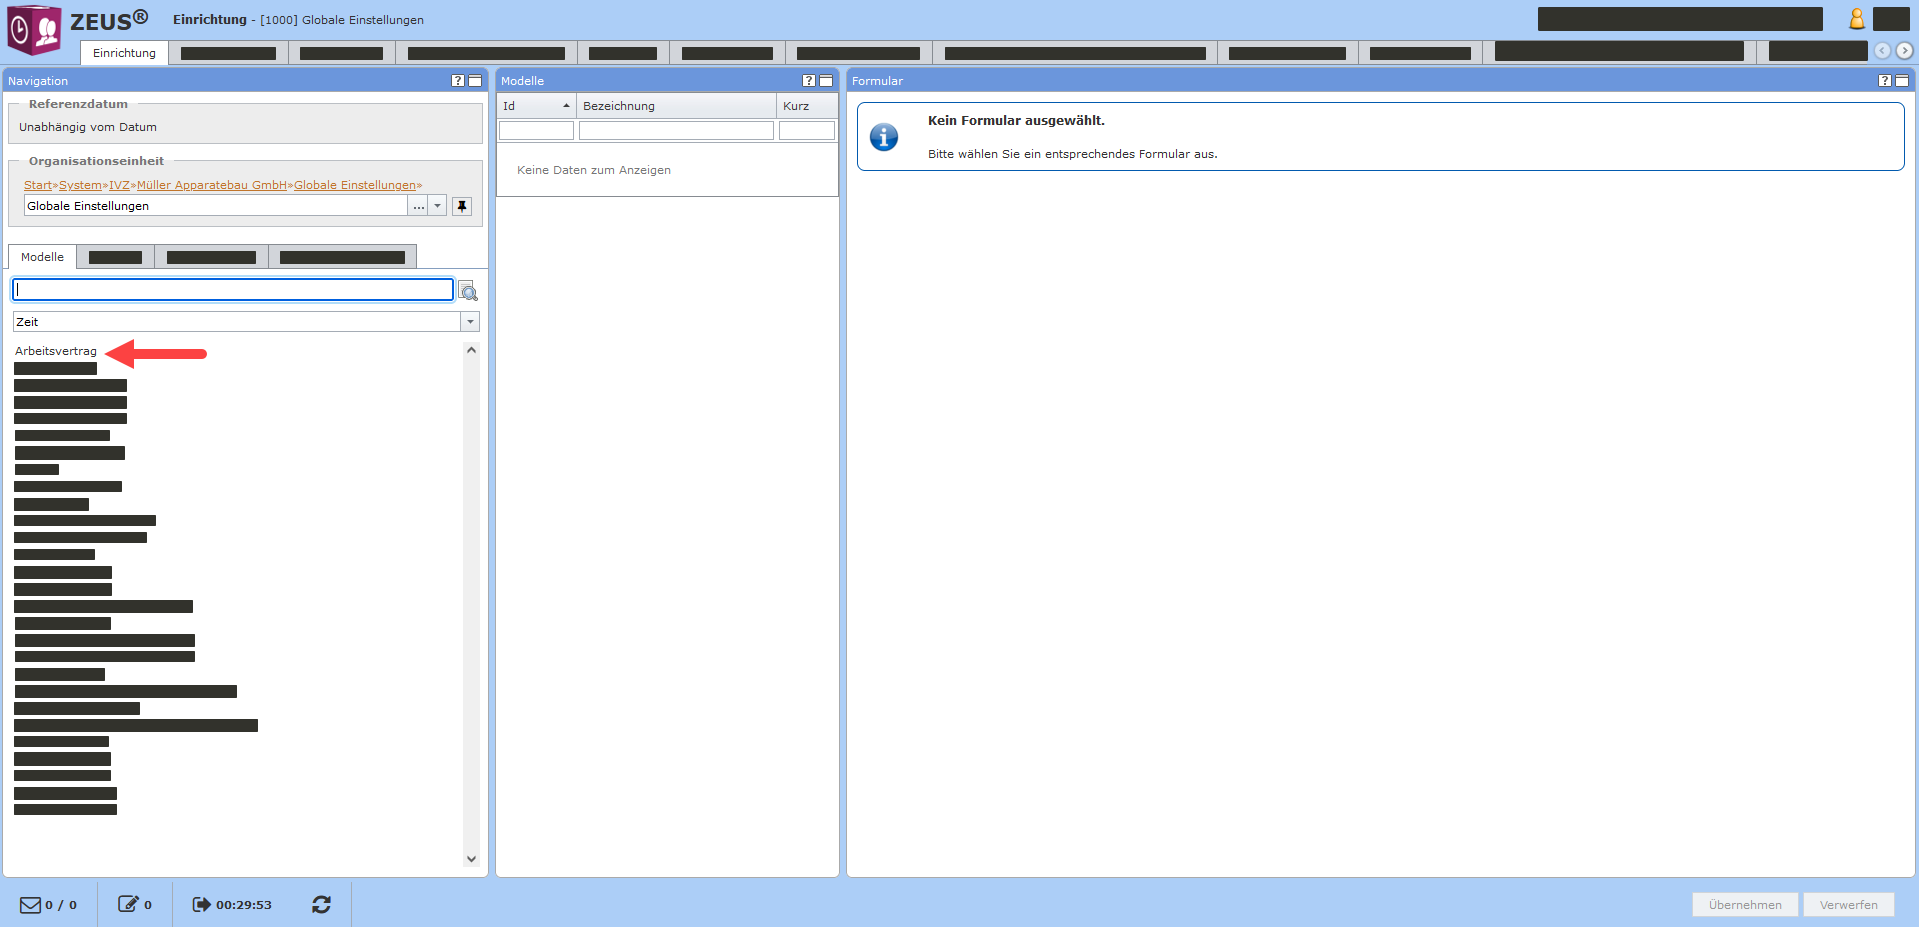Select the Modelle tab in Navigation
Image resolution: width=1919 pixels, height=927 pixels.
(x=42, y=257)
